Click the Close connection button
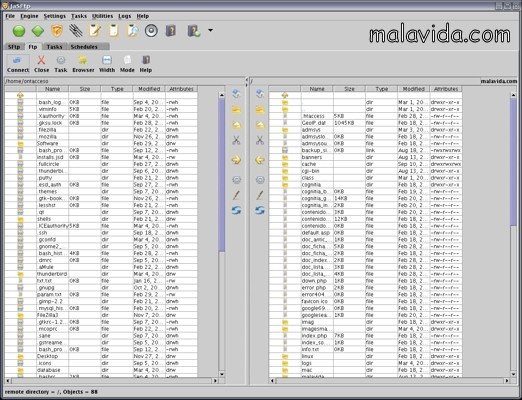This screenshot has width=522, height=400. point(41,64)
